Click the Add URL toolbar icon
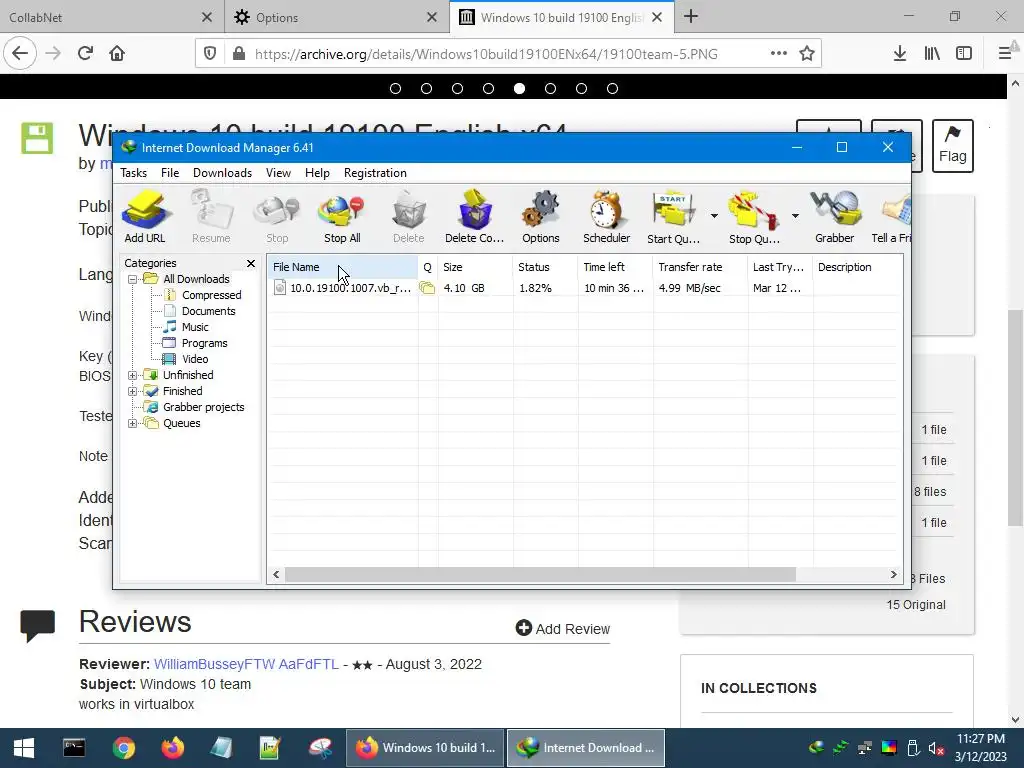1024x768 pixels. pos(145,217)
